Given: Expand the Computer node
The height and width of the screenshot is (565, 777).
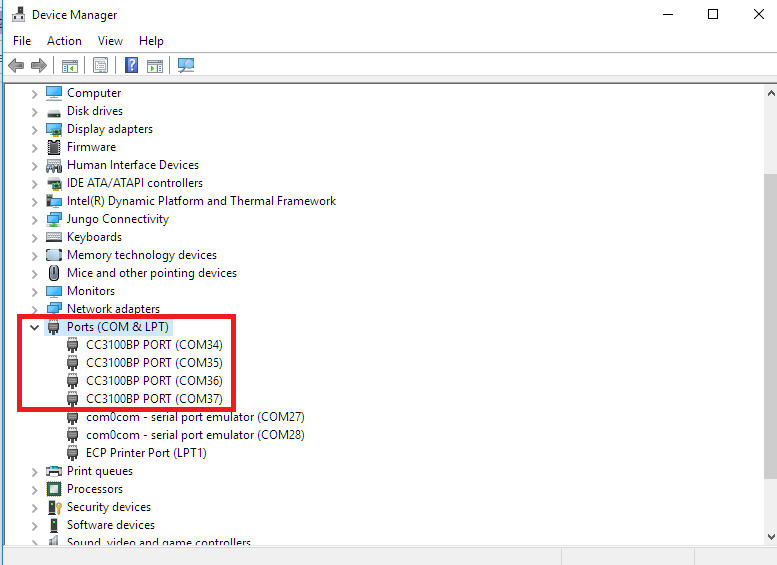Looking at the screenshot, I should pyautogui.click(x=34, y=94).
